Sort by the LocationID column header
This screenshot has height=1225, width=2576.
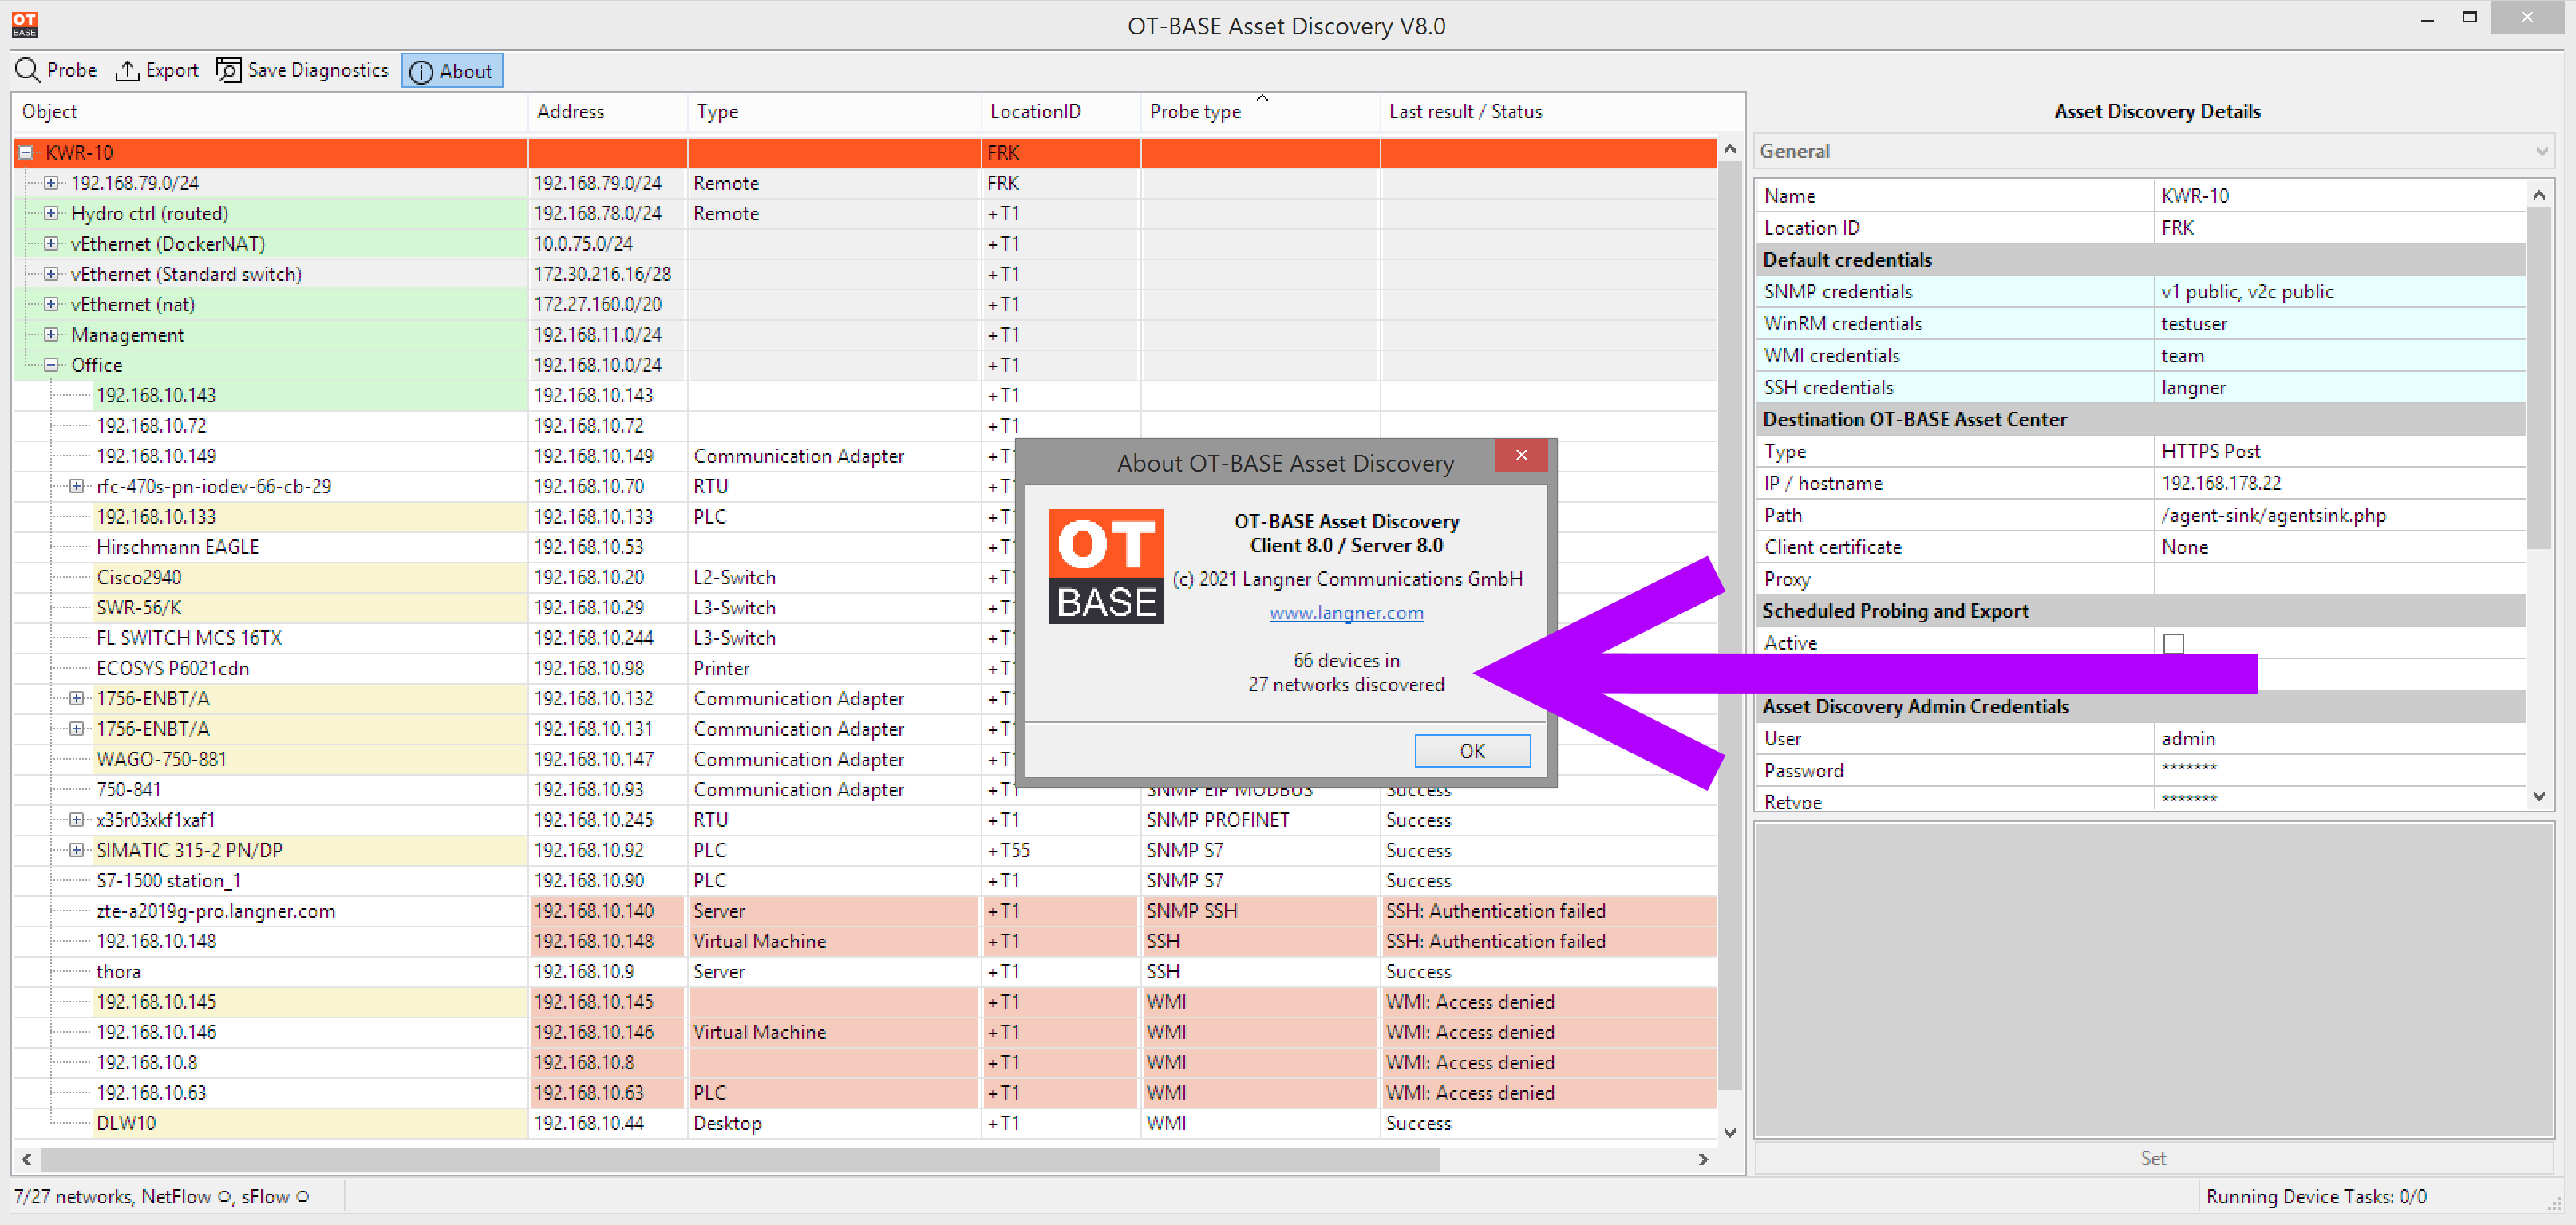[1061, 112]
